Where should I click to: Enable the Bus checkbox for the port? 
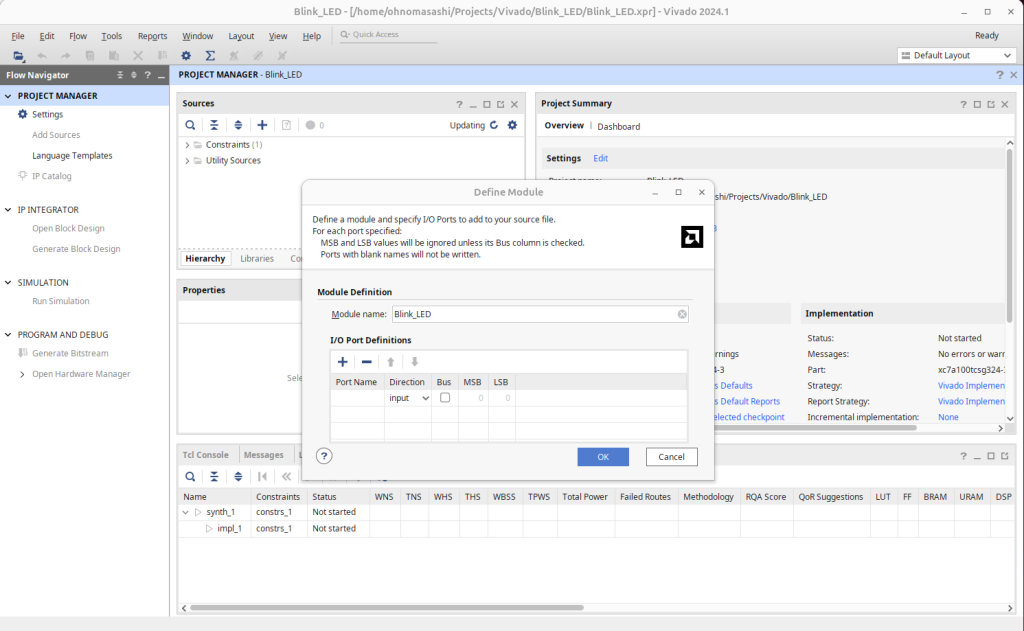click(x=445, y=398)
